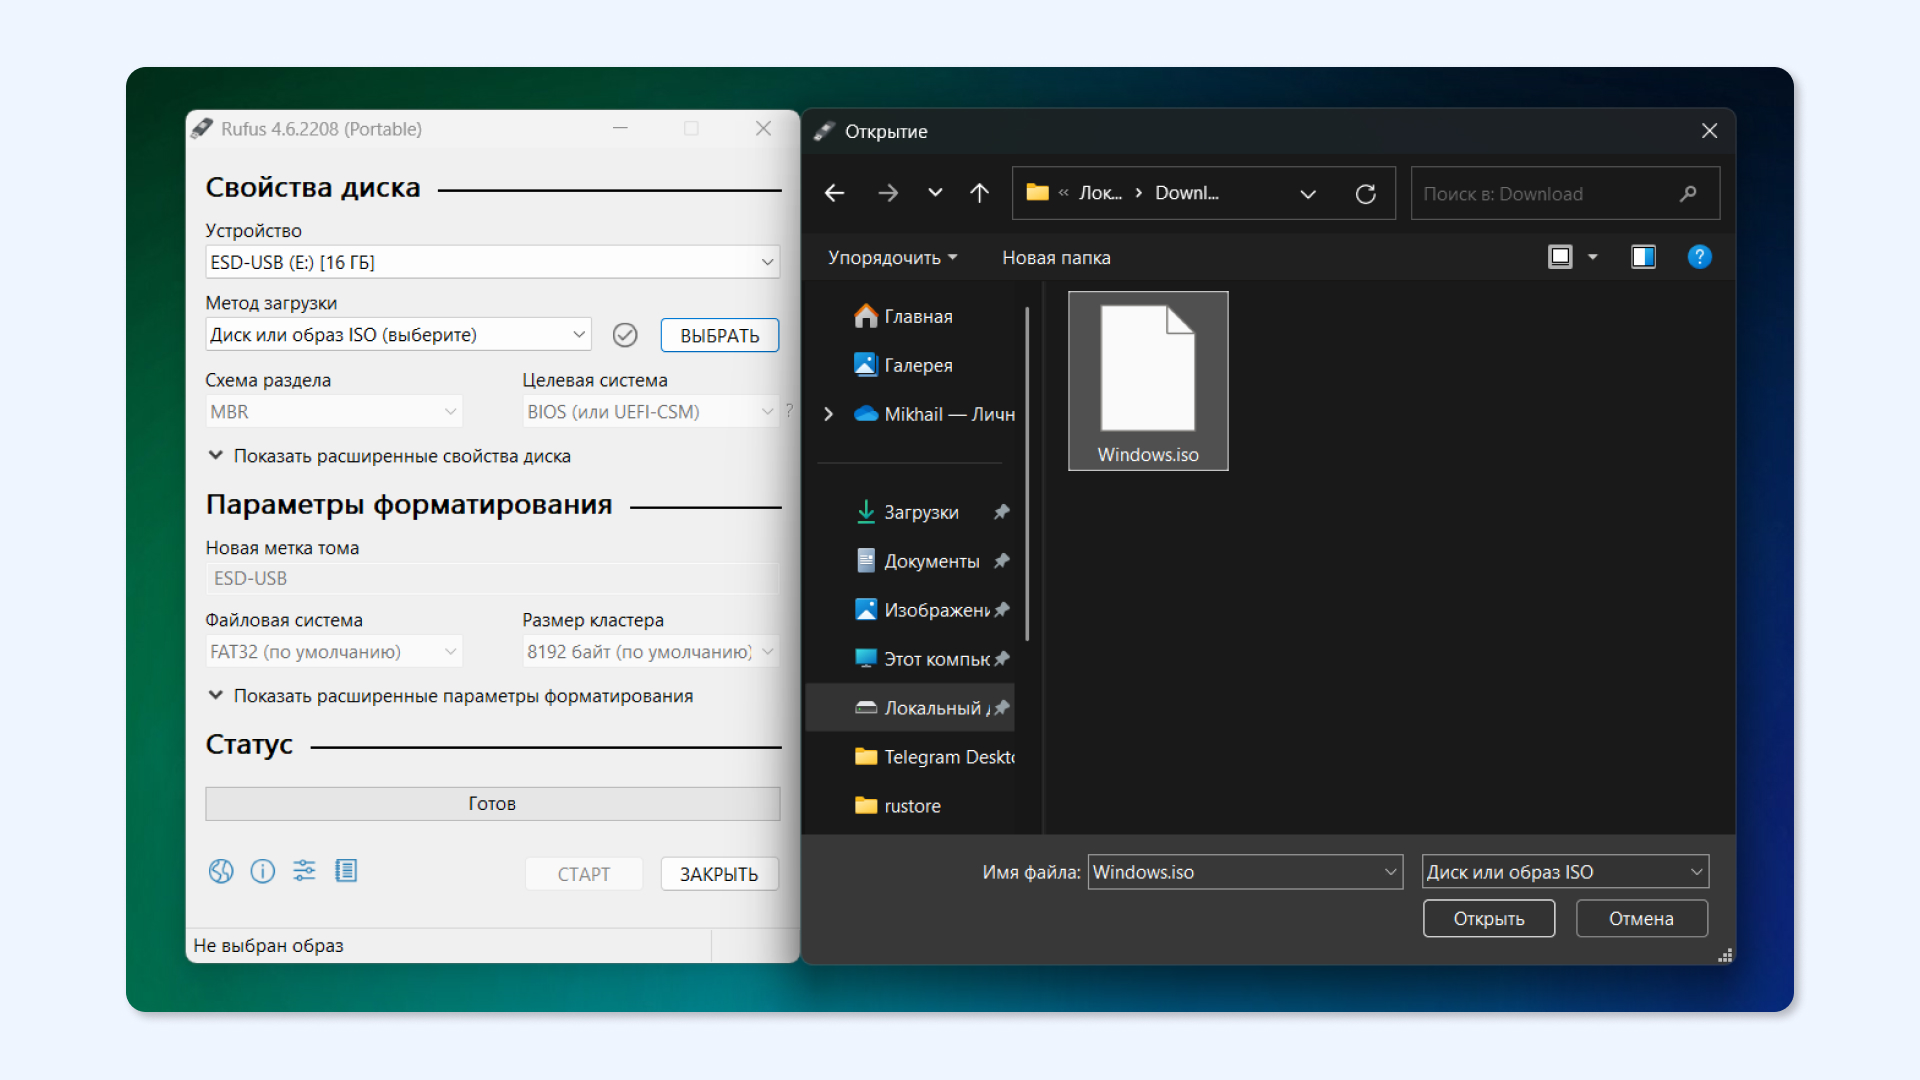Go back in the file dialog
This screenshot has width=1920, height=1080.
coord(835,193)
